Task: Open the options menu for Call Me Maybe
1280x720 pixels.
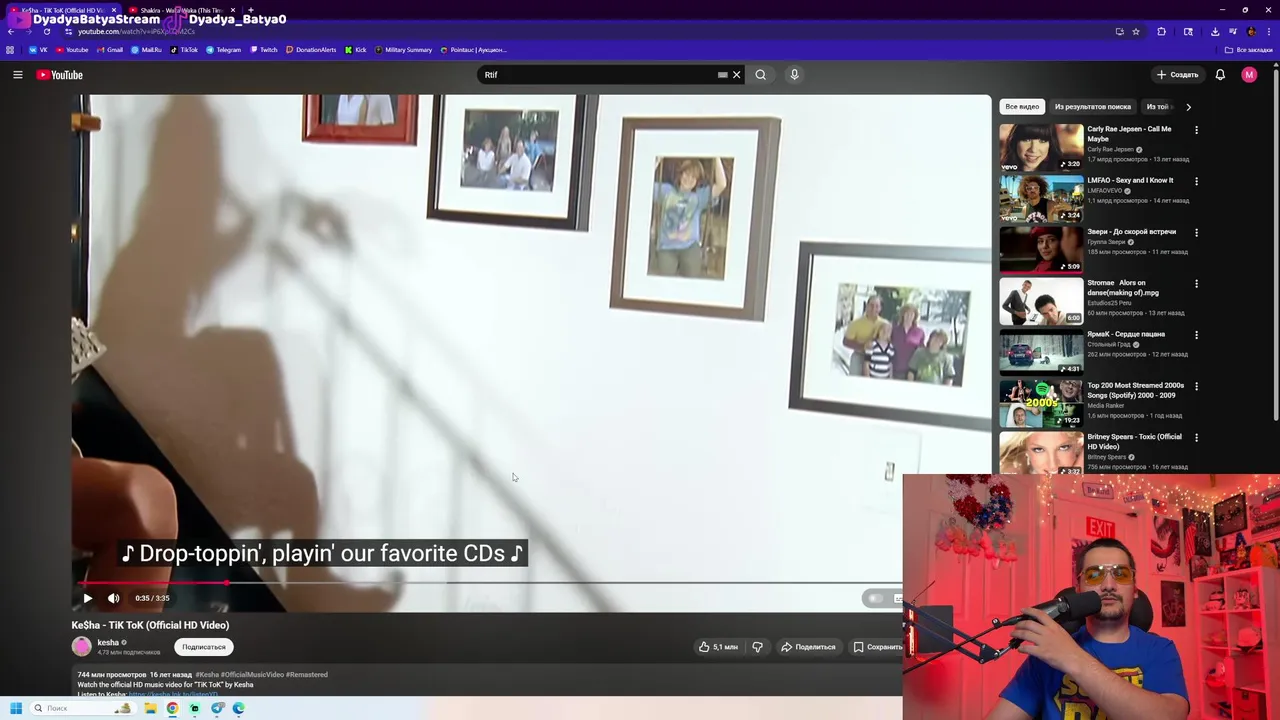Action: [x=1196, y=130]
